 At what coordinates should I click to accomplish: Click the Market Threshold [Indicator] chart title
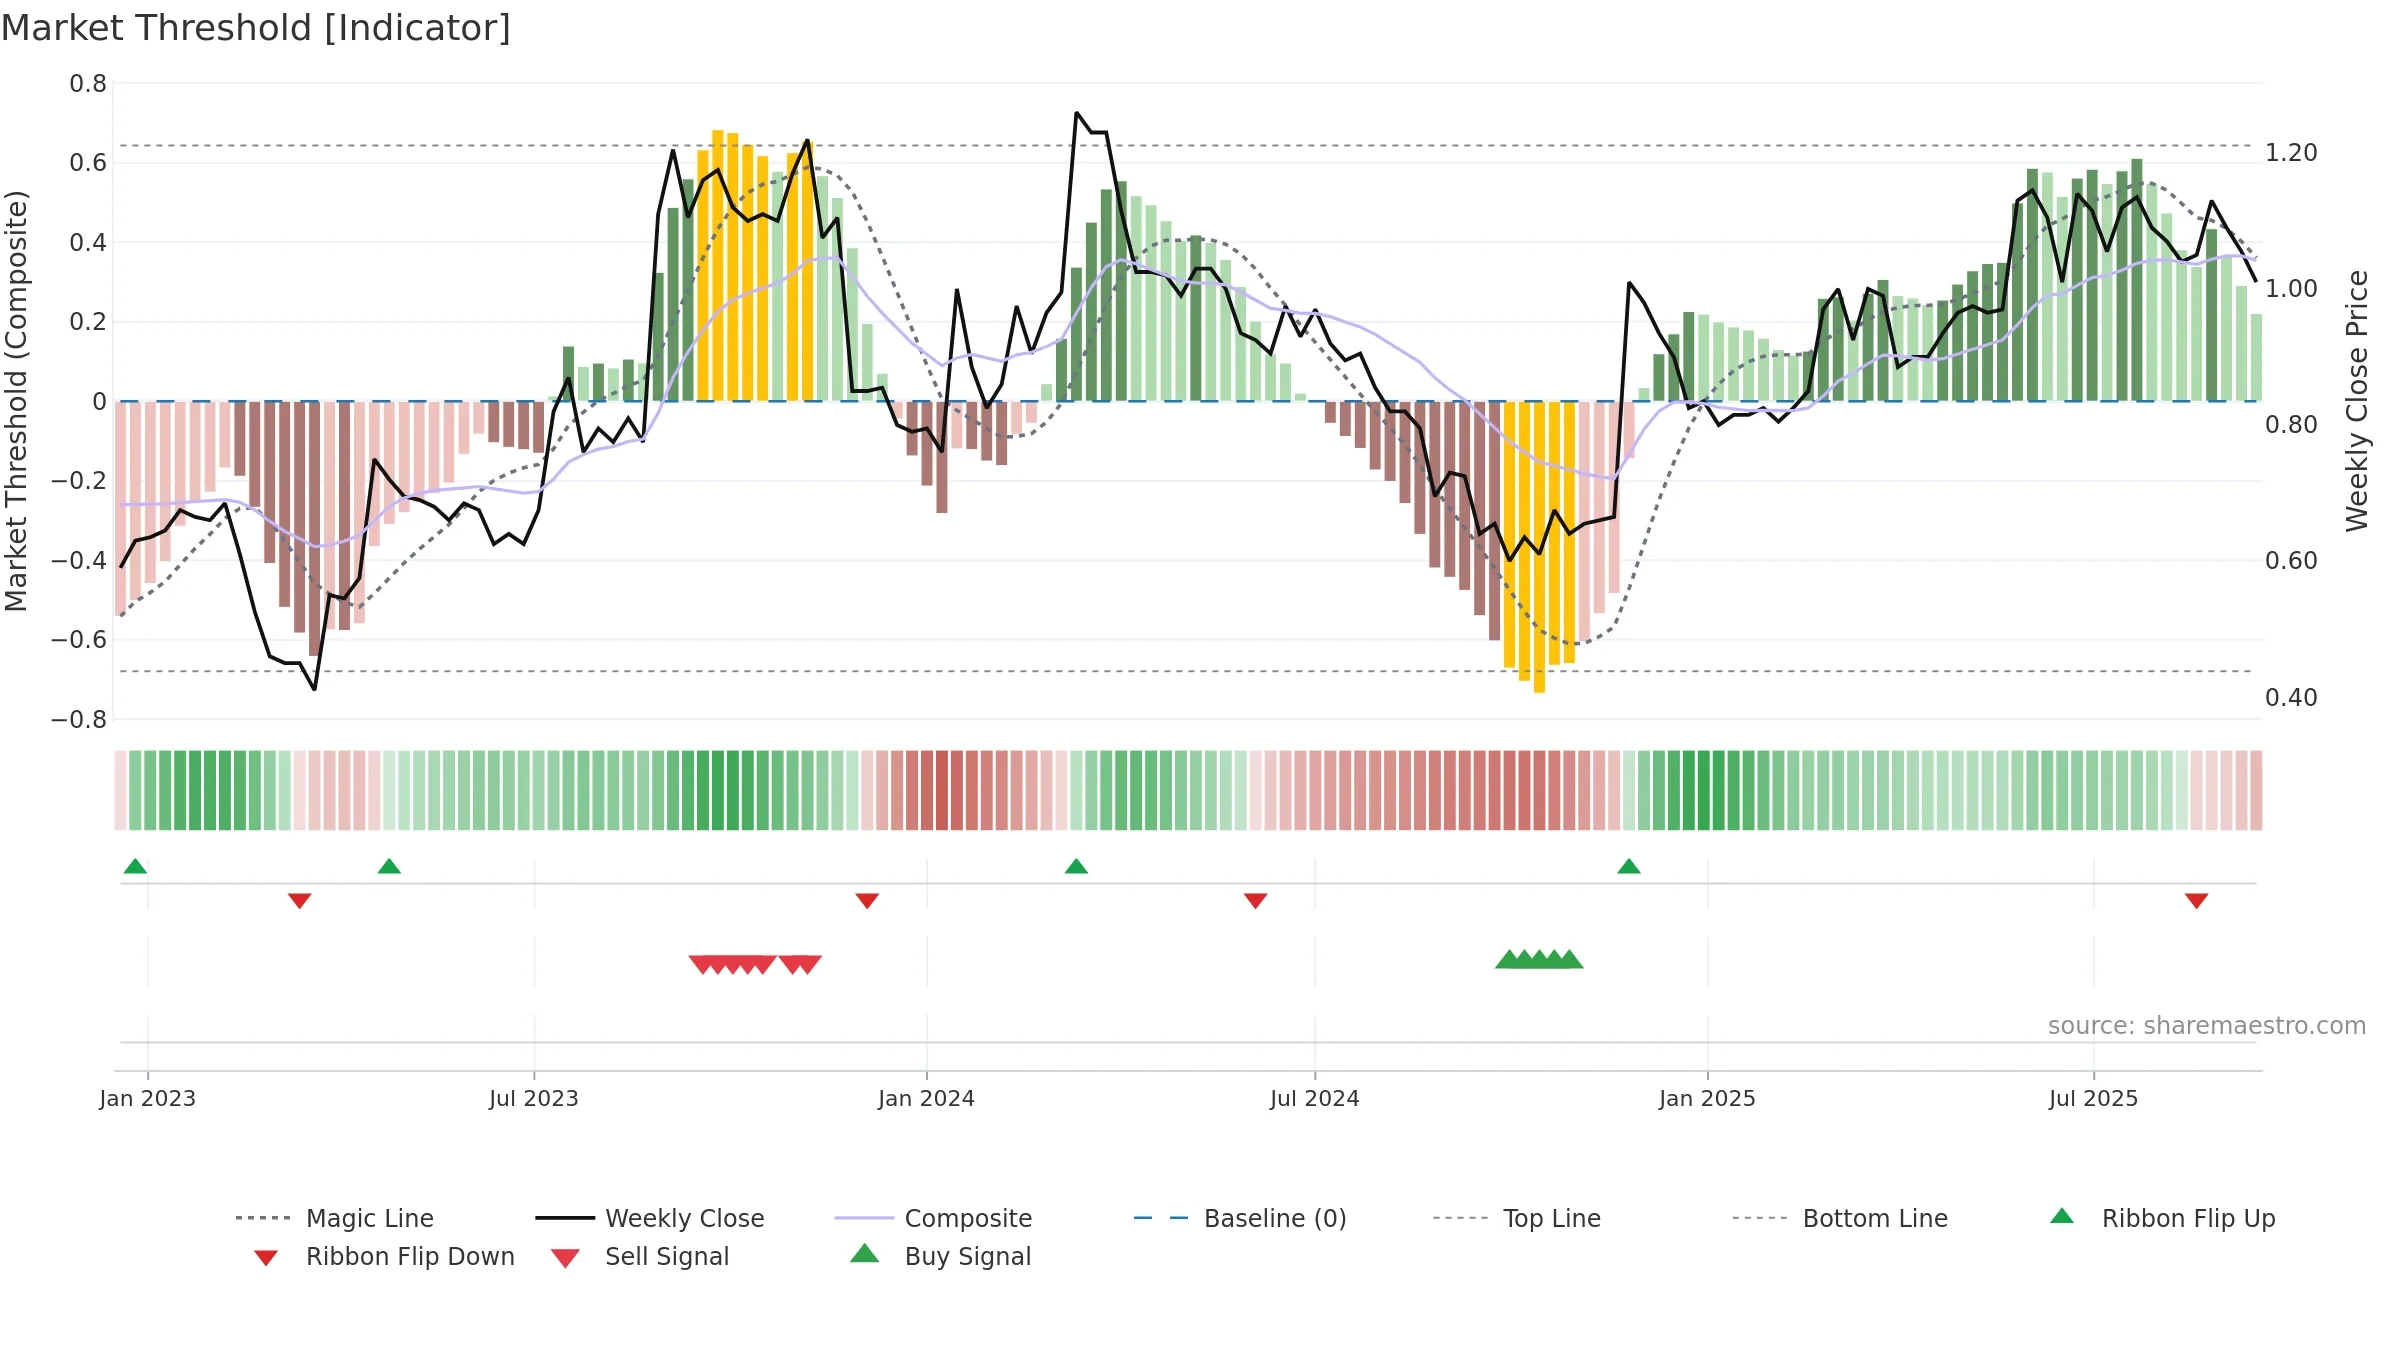tap(256, 28)
